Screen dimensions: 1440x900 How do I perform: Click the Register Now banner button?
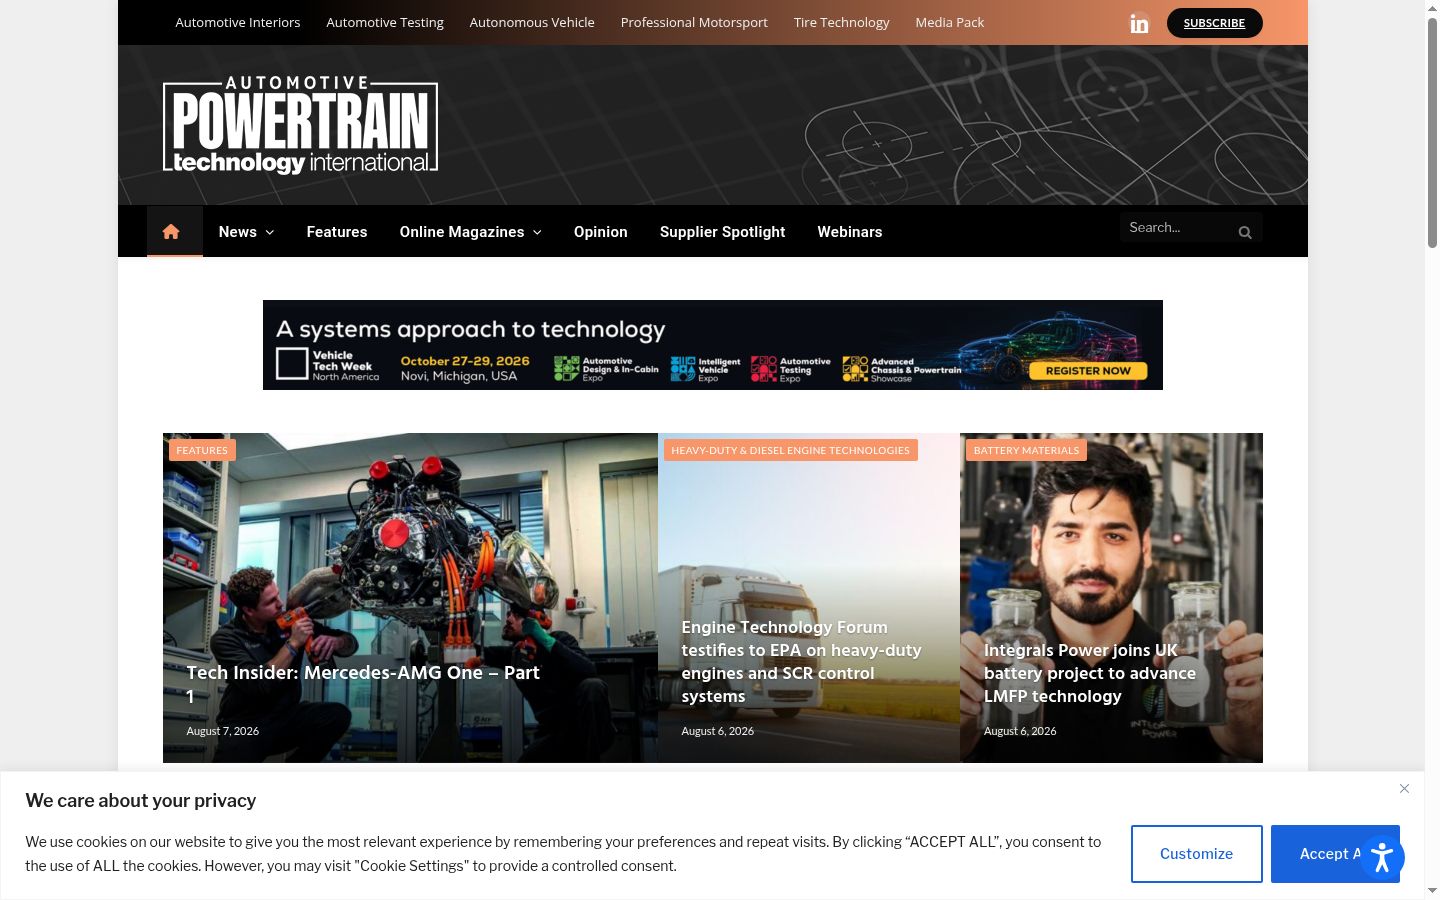tap(1088, 371)
